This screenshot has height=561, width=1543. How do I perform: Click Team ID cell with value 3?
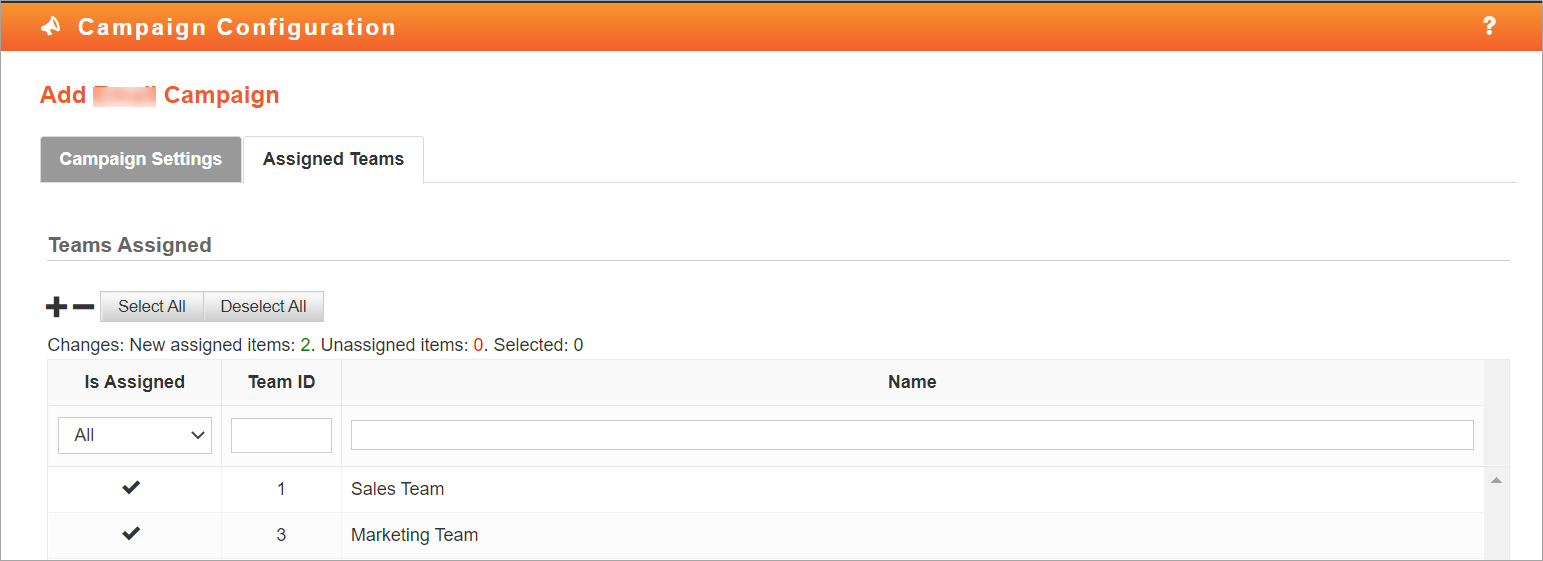(281, 535)
